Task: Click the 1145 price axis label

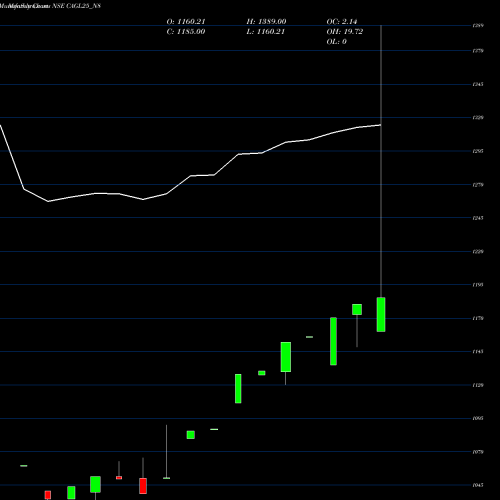Action: 478,352
